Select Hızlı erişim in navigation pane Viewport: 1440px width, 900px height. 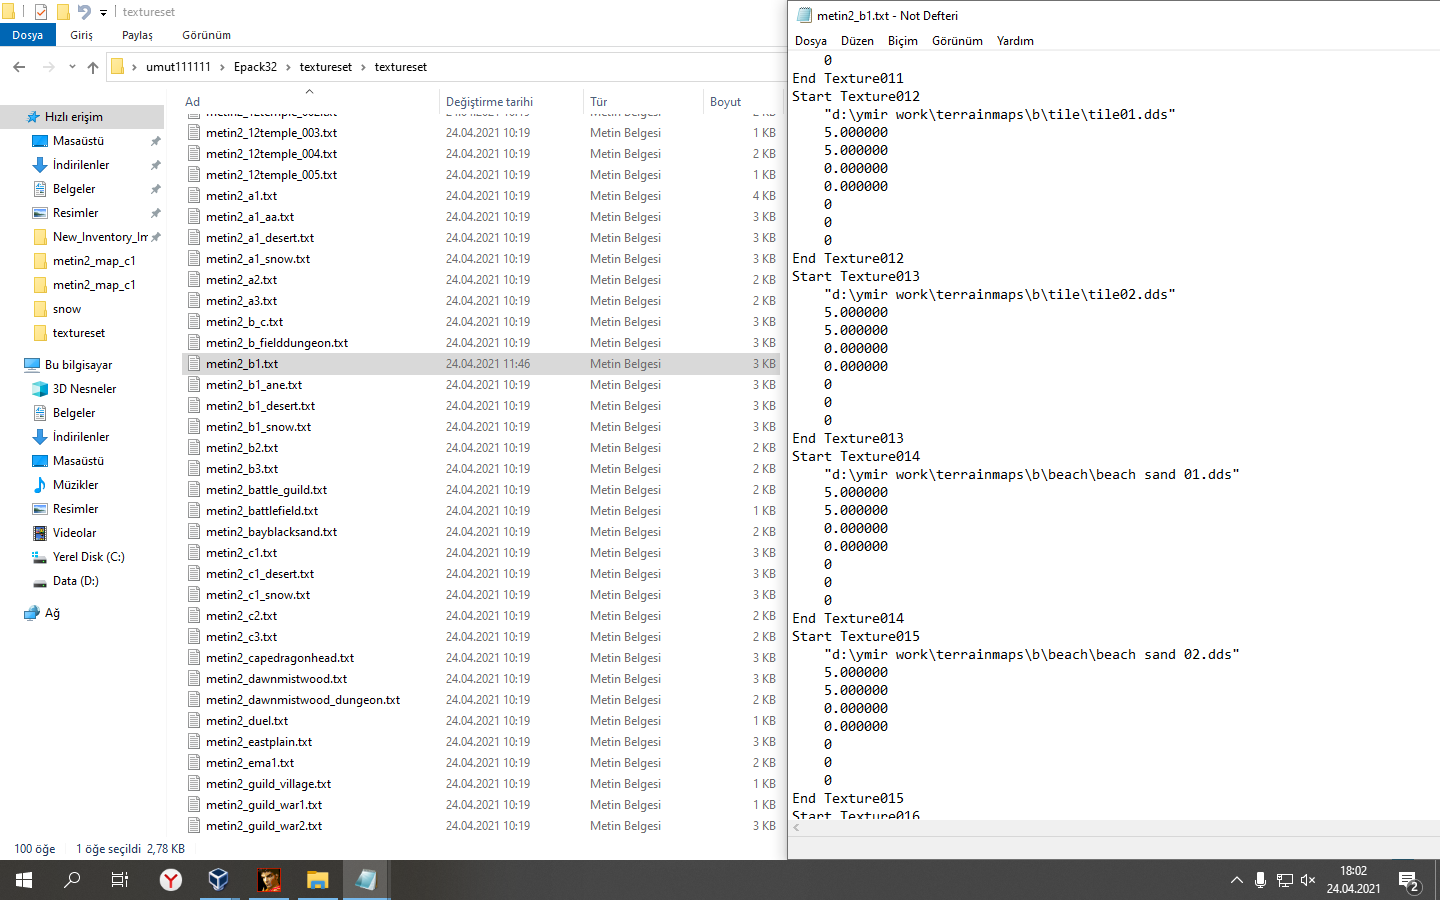74,117
